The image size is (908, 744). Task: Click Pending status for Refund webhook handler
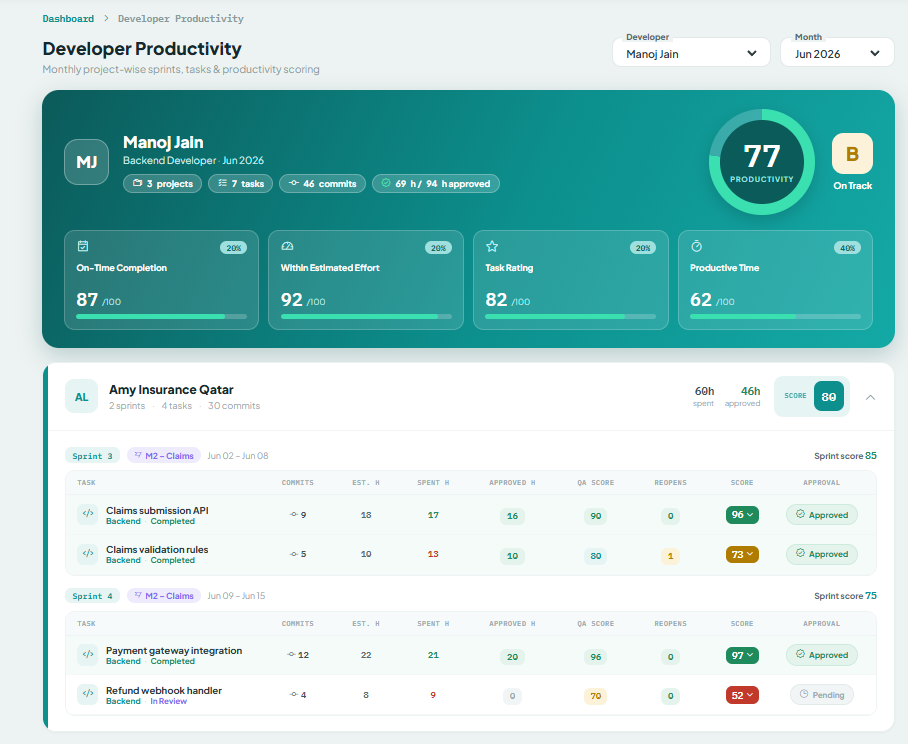coord(822,695)
